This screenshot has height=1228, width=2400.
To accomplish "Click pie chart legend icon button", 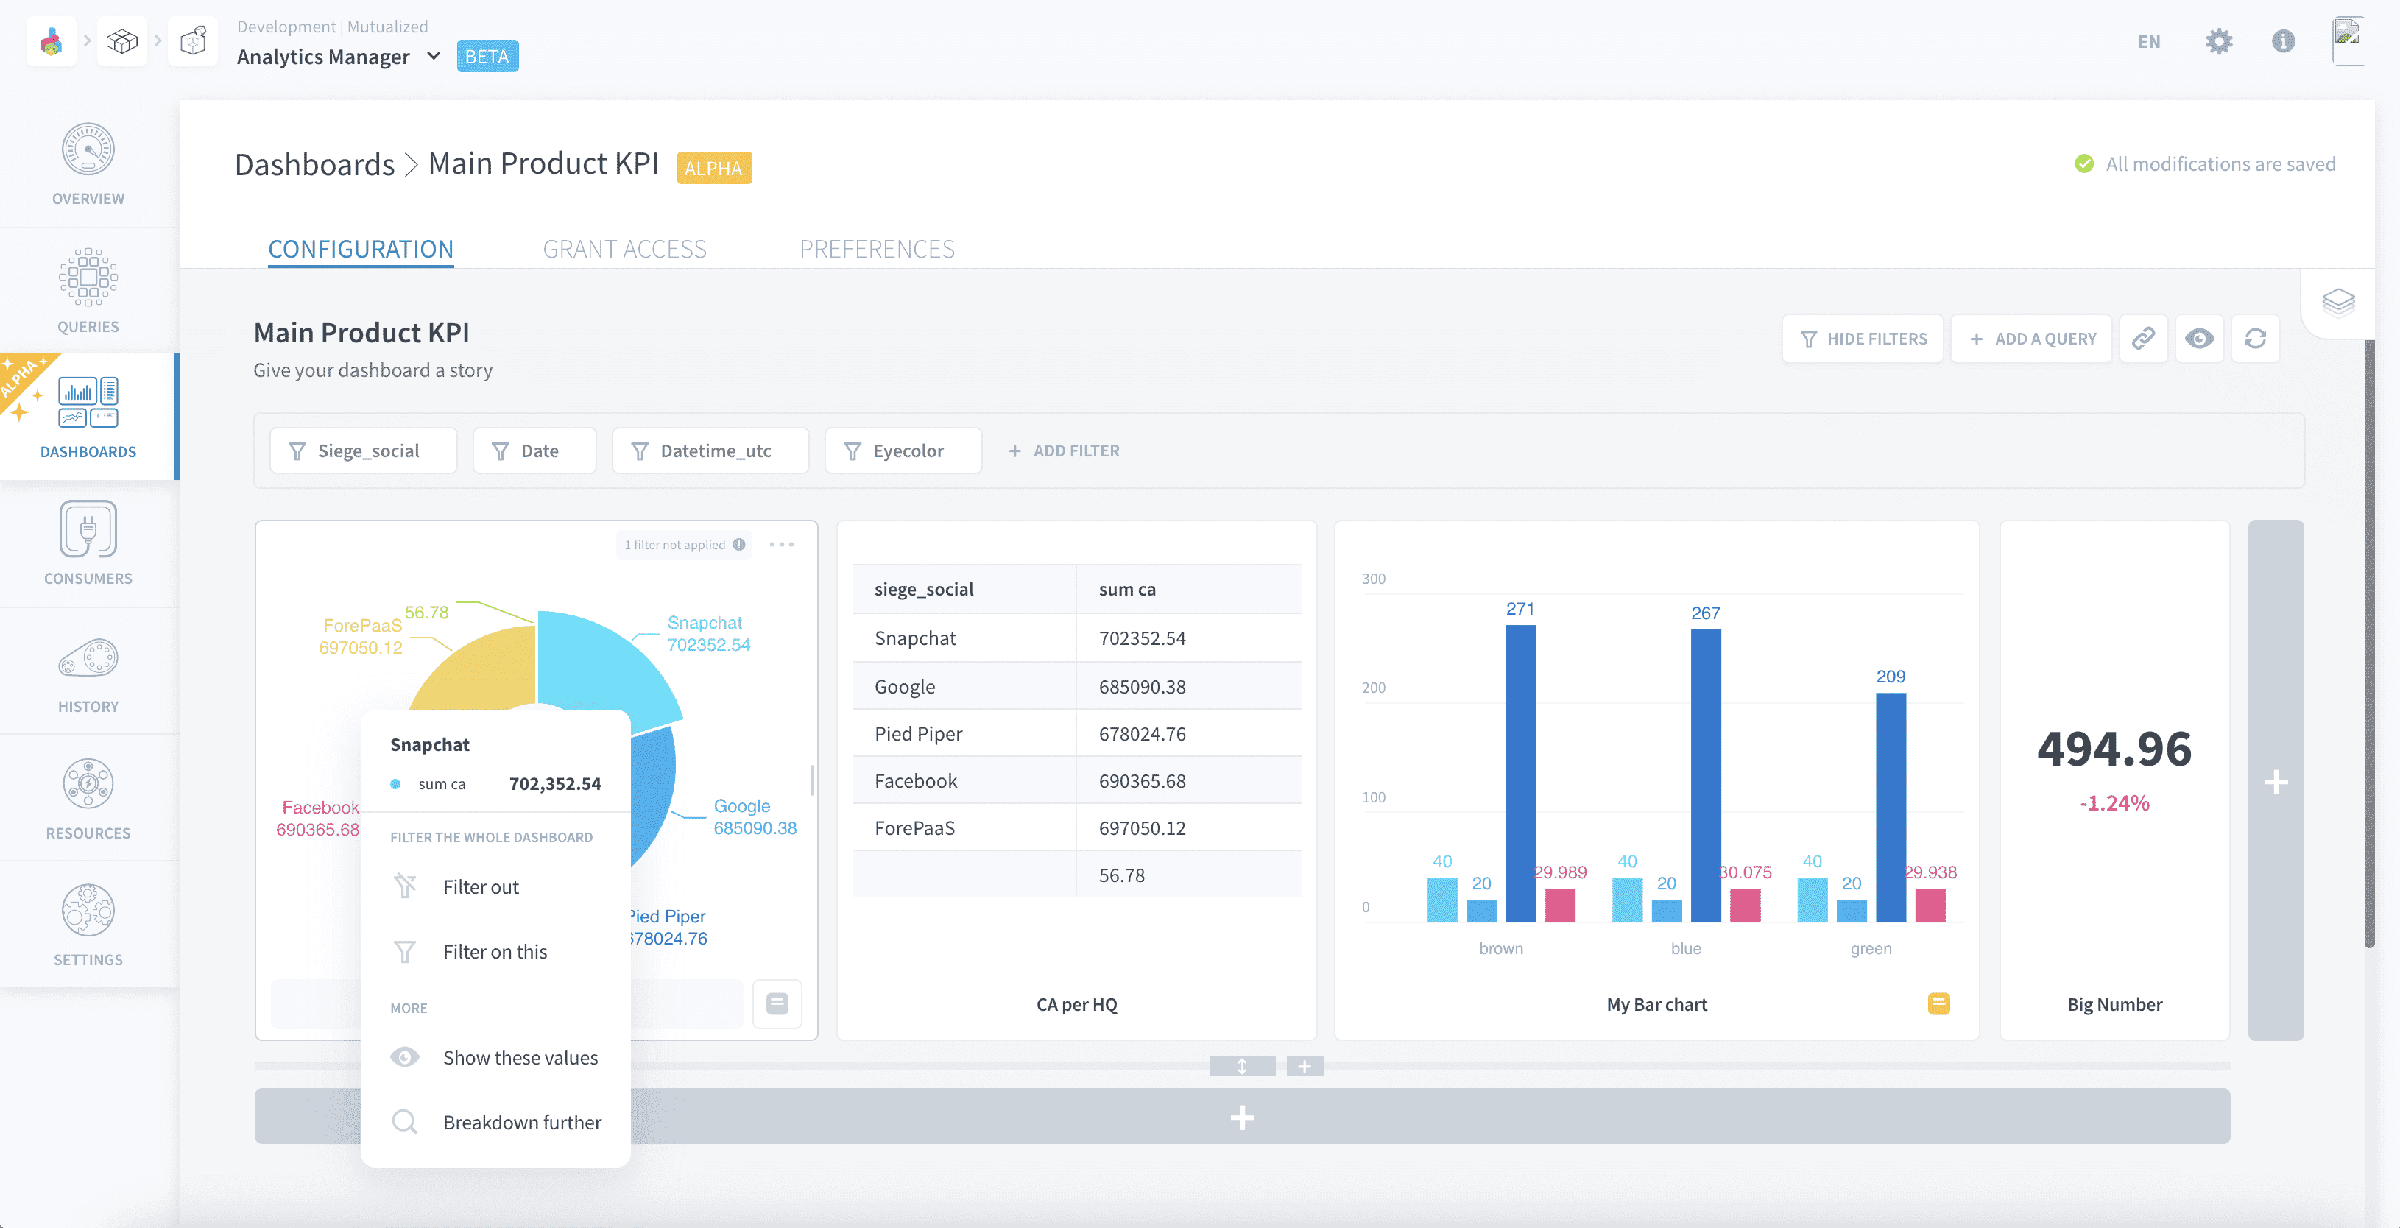I will coord(777,1003).
